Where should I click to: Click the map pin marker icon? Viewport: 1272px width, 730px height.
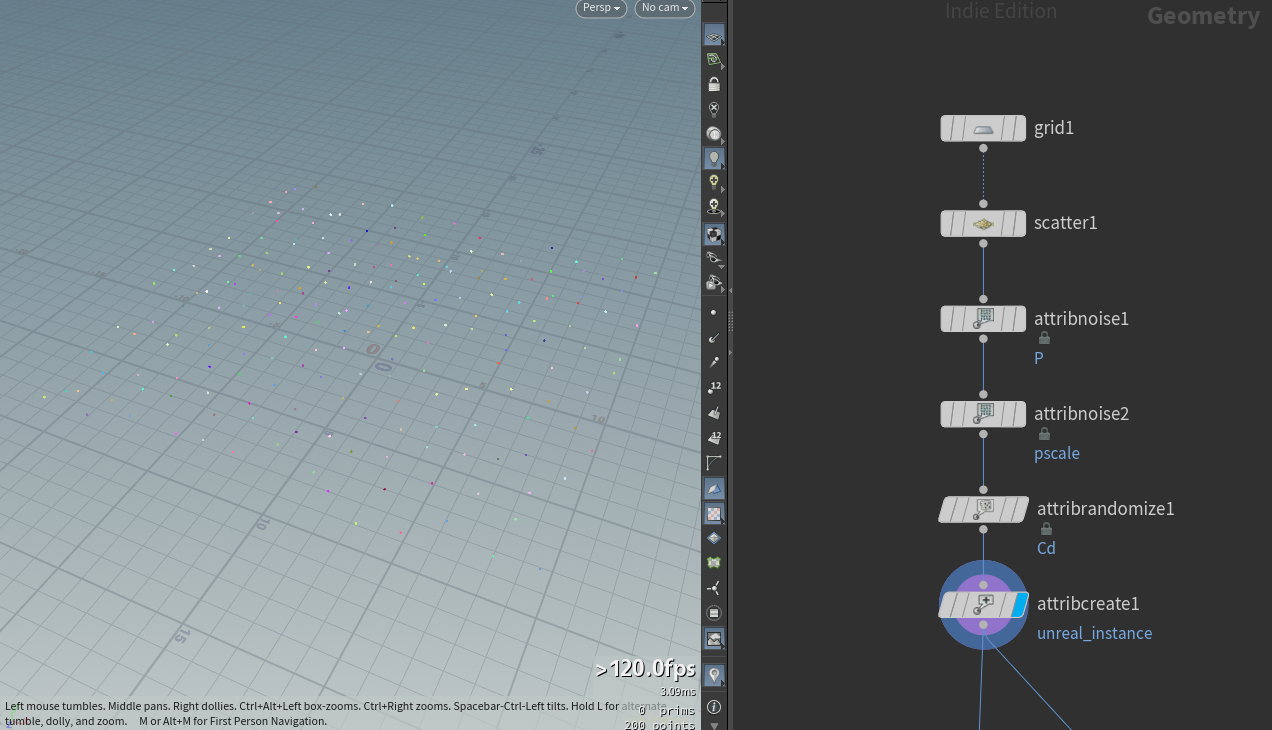714,675
